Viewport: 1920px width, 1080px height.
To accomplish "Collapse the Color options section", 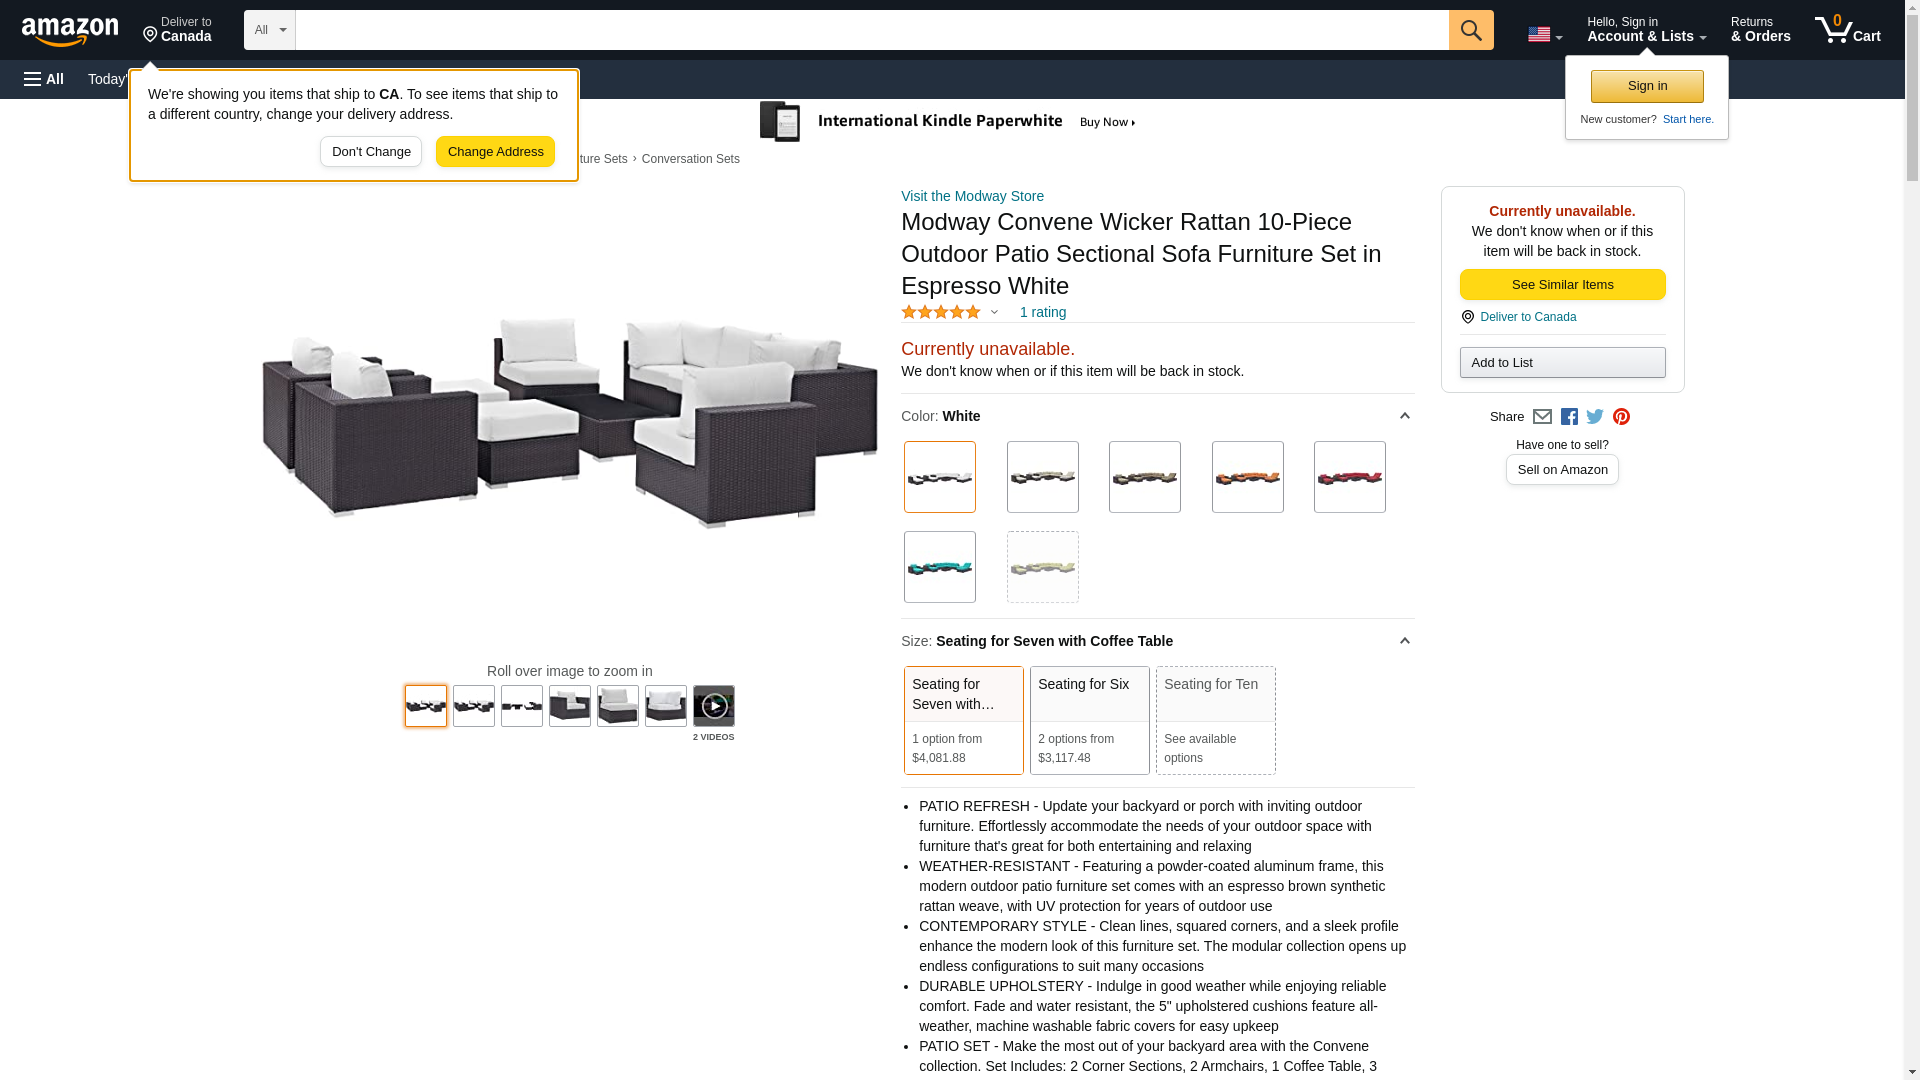I will point(1404,416).
